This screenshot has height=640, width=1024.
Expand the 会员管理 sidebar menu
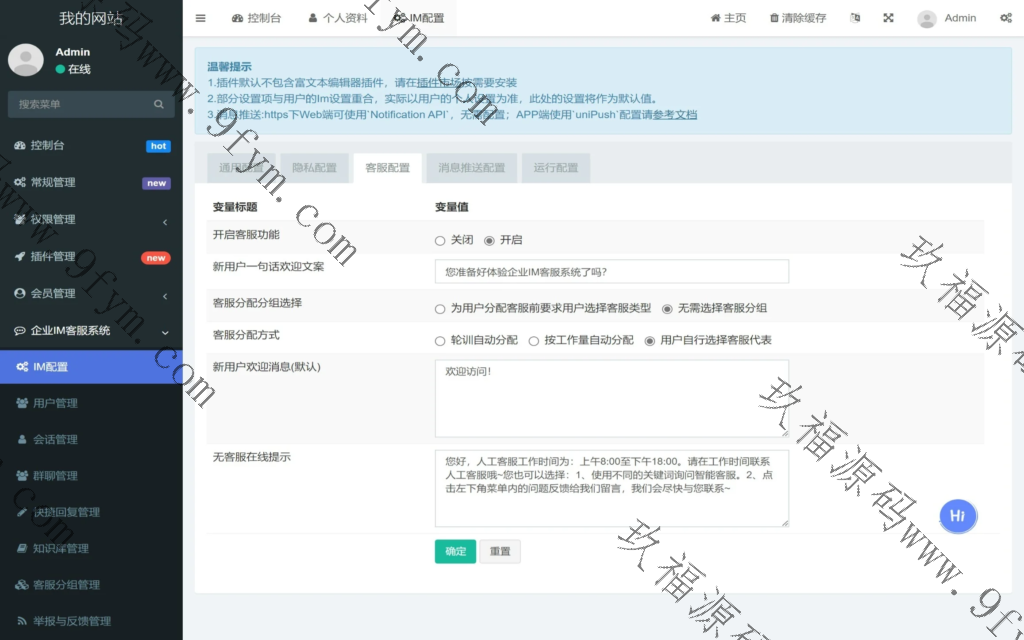pyautogui.click(x=90, y=293)
